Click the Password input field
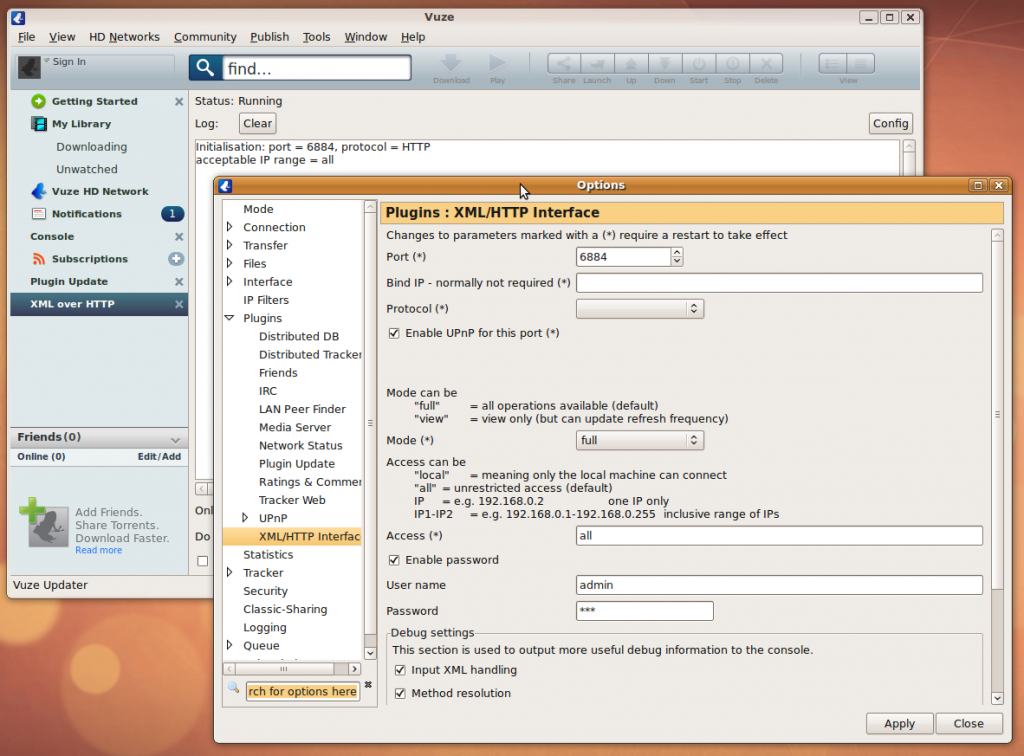 click(x=645, y=611)
